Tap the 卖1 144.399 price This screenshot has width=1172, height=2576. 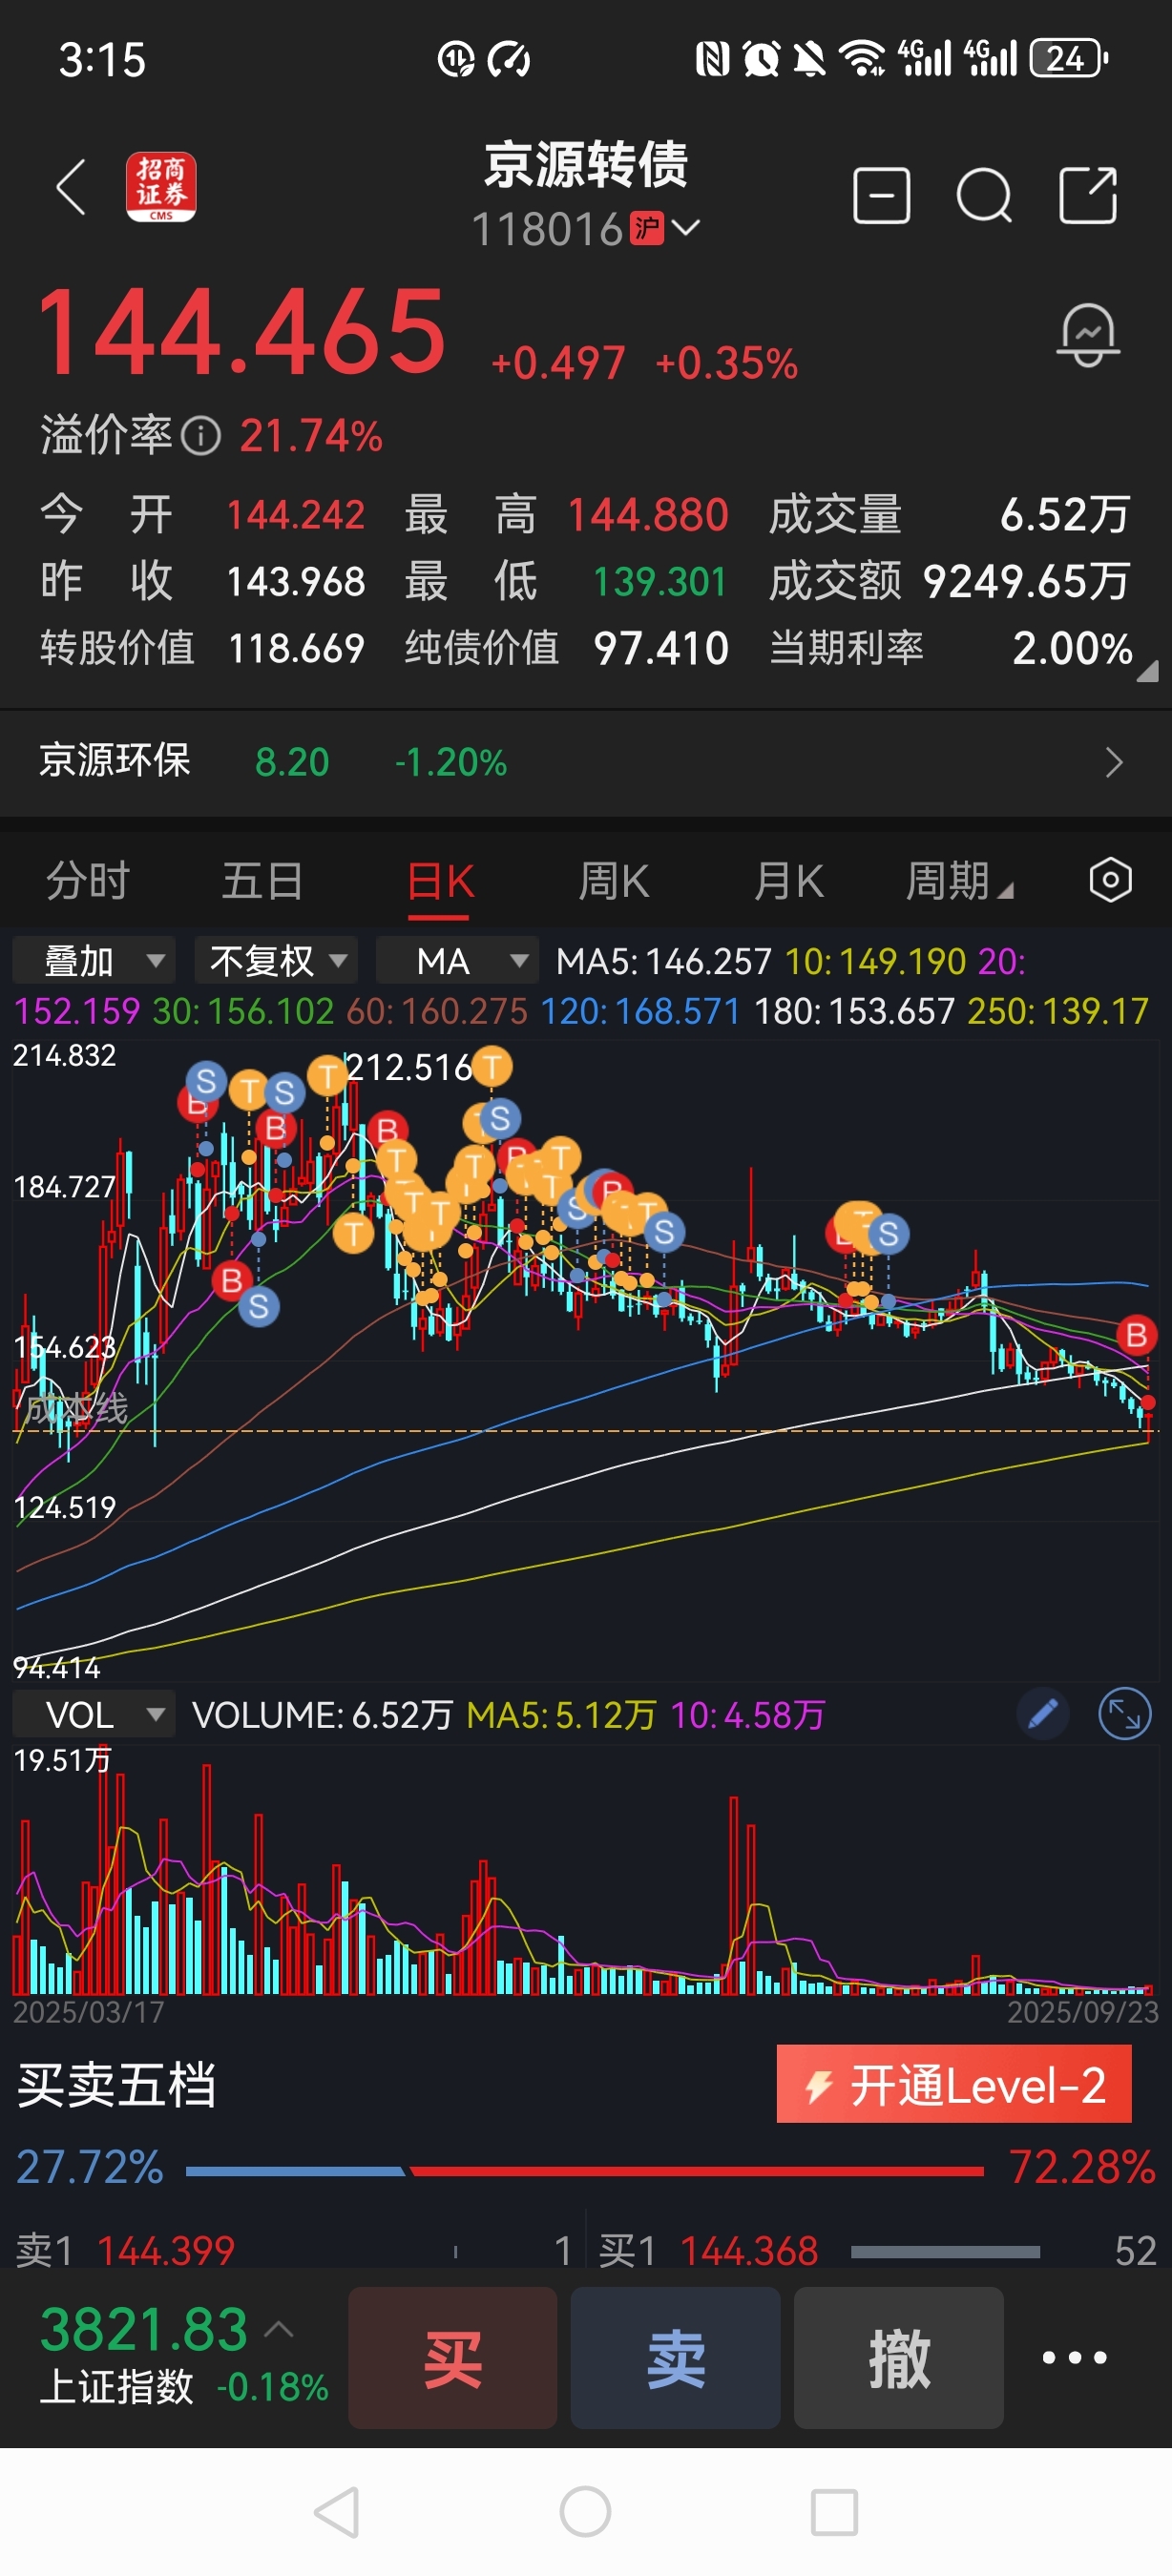coord(166,2251)
